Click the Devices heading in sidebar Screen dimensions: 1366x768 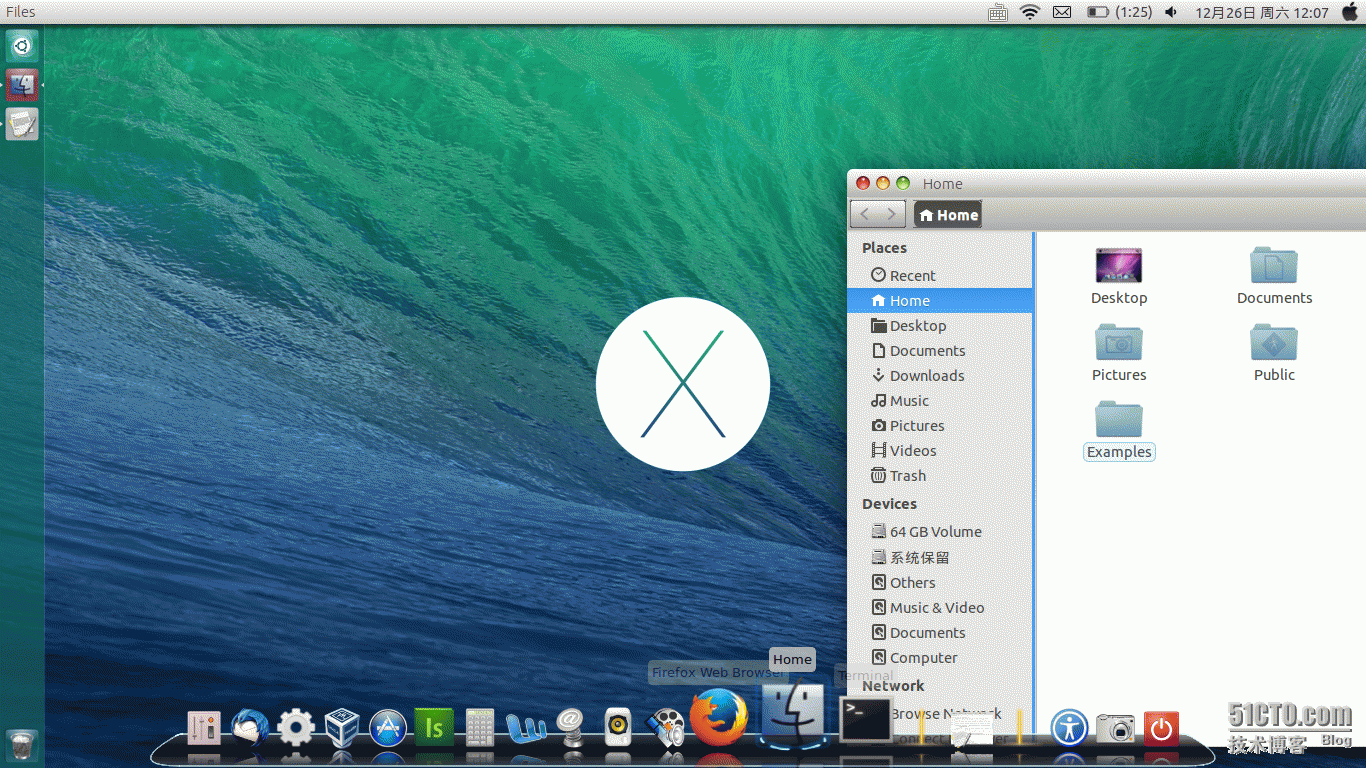tap(889, 504)
